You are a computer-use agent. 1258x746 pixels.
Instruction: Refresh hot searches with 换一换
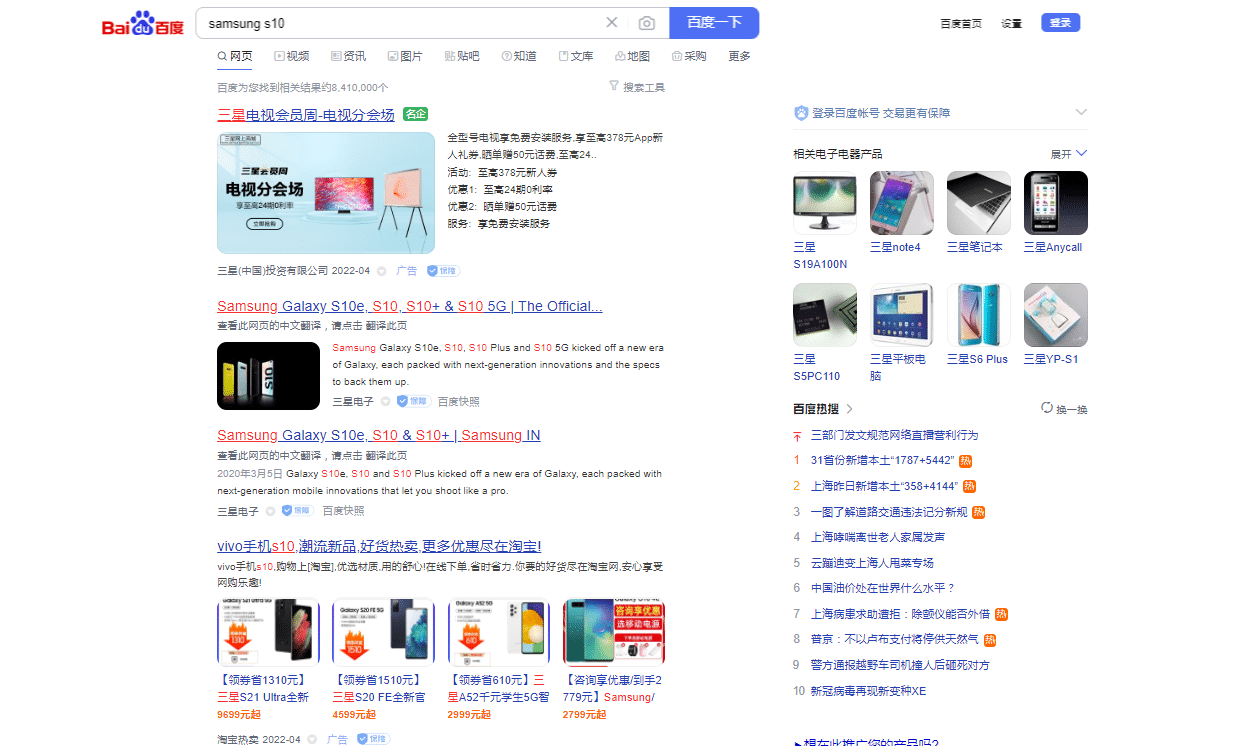(1064, 409)
